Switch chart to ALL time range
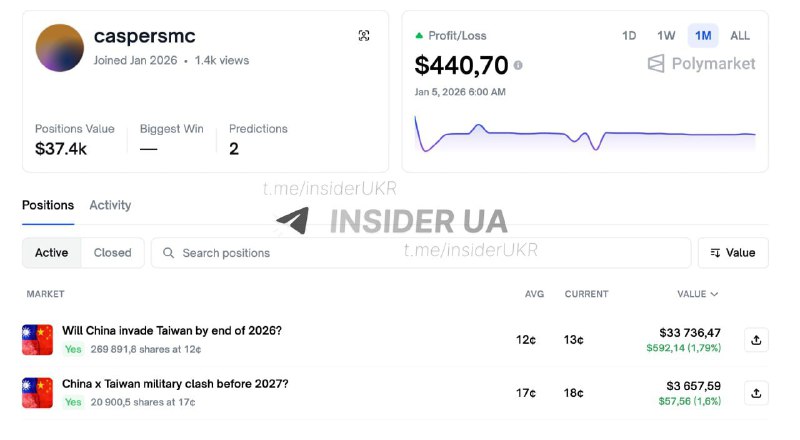 (x=740, y=36)
